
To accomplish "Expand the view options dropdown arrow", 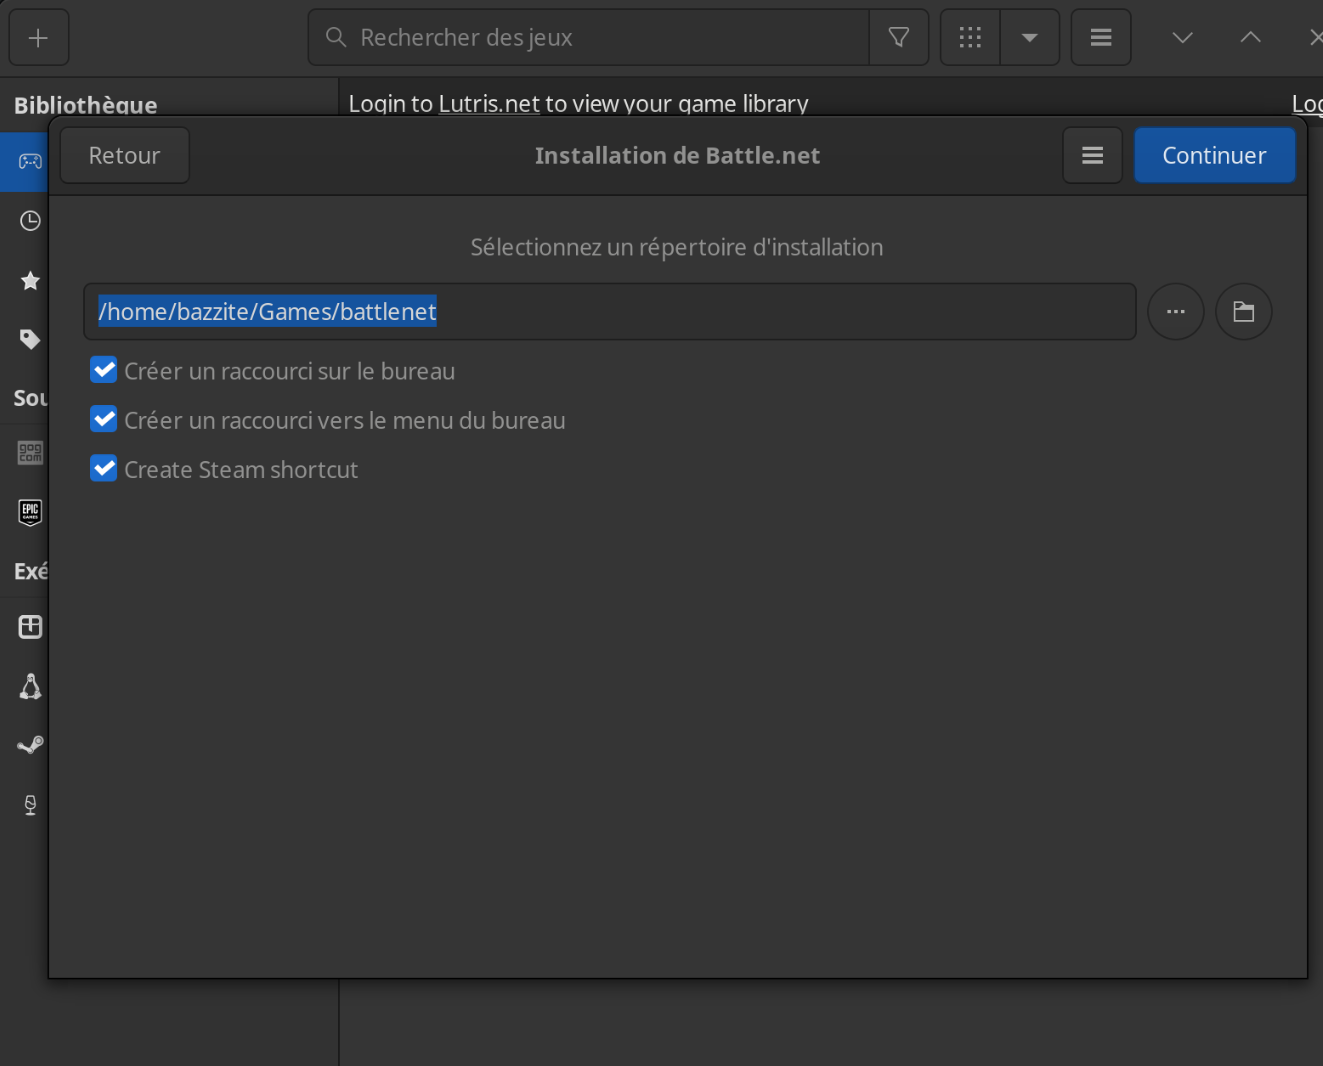I will pos(1030,38).
